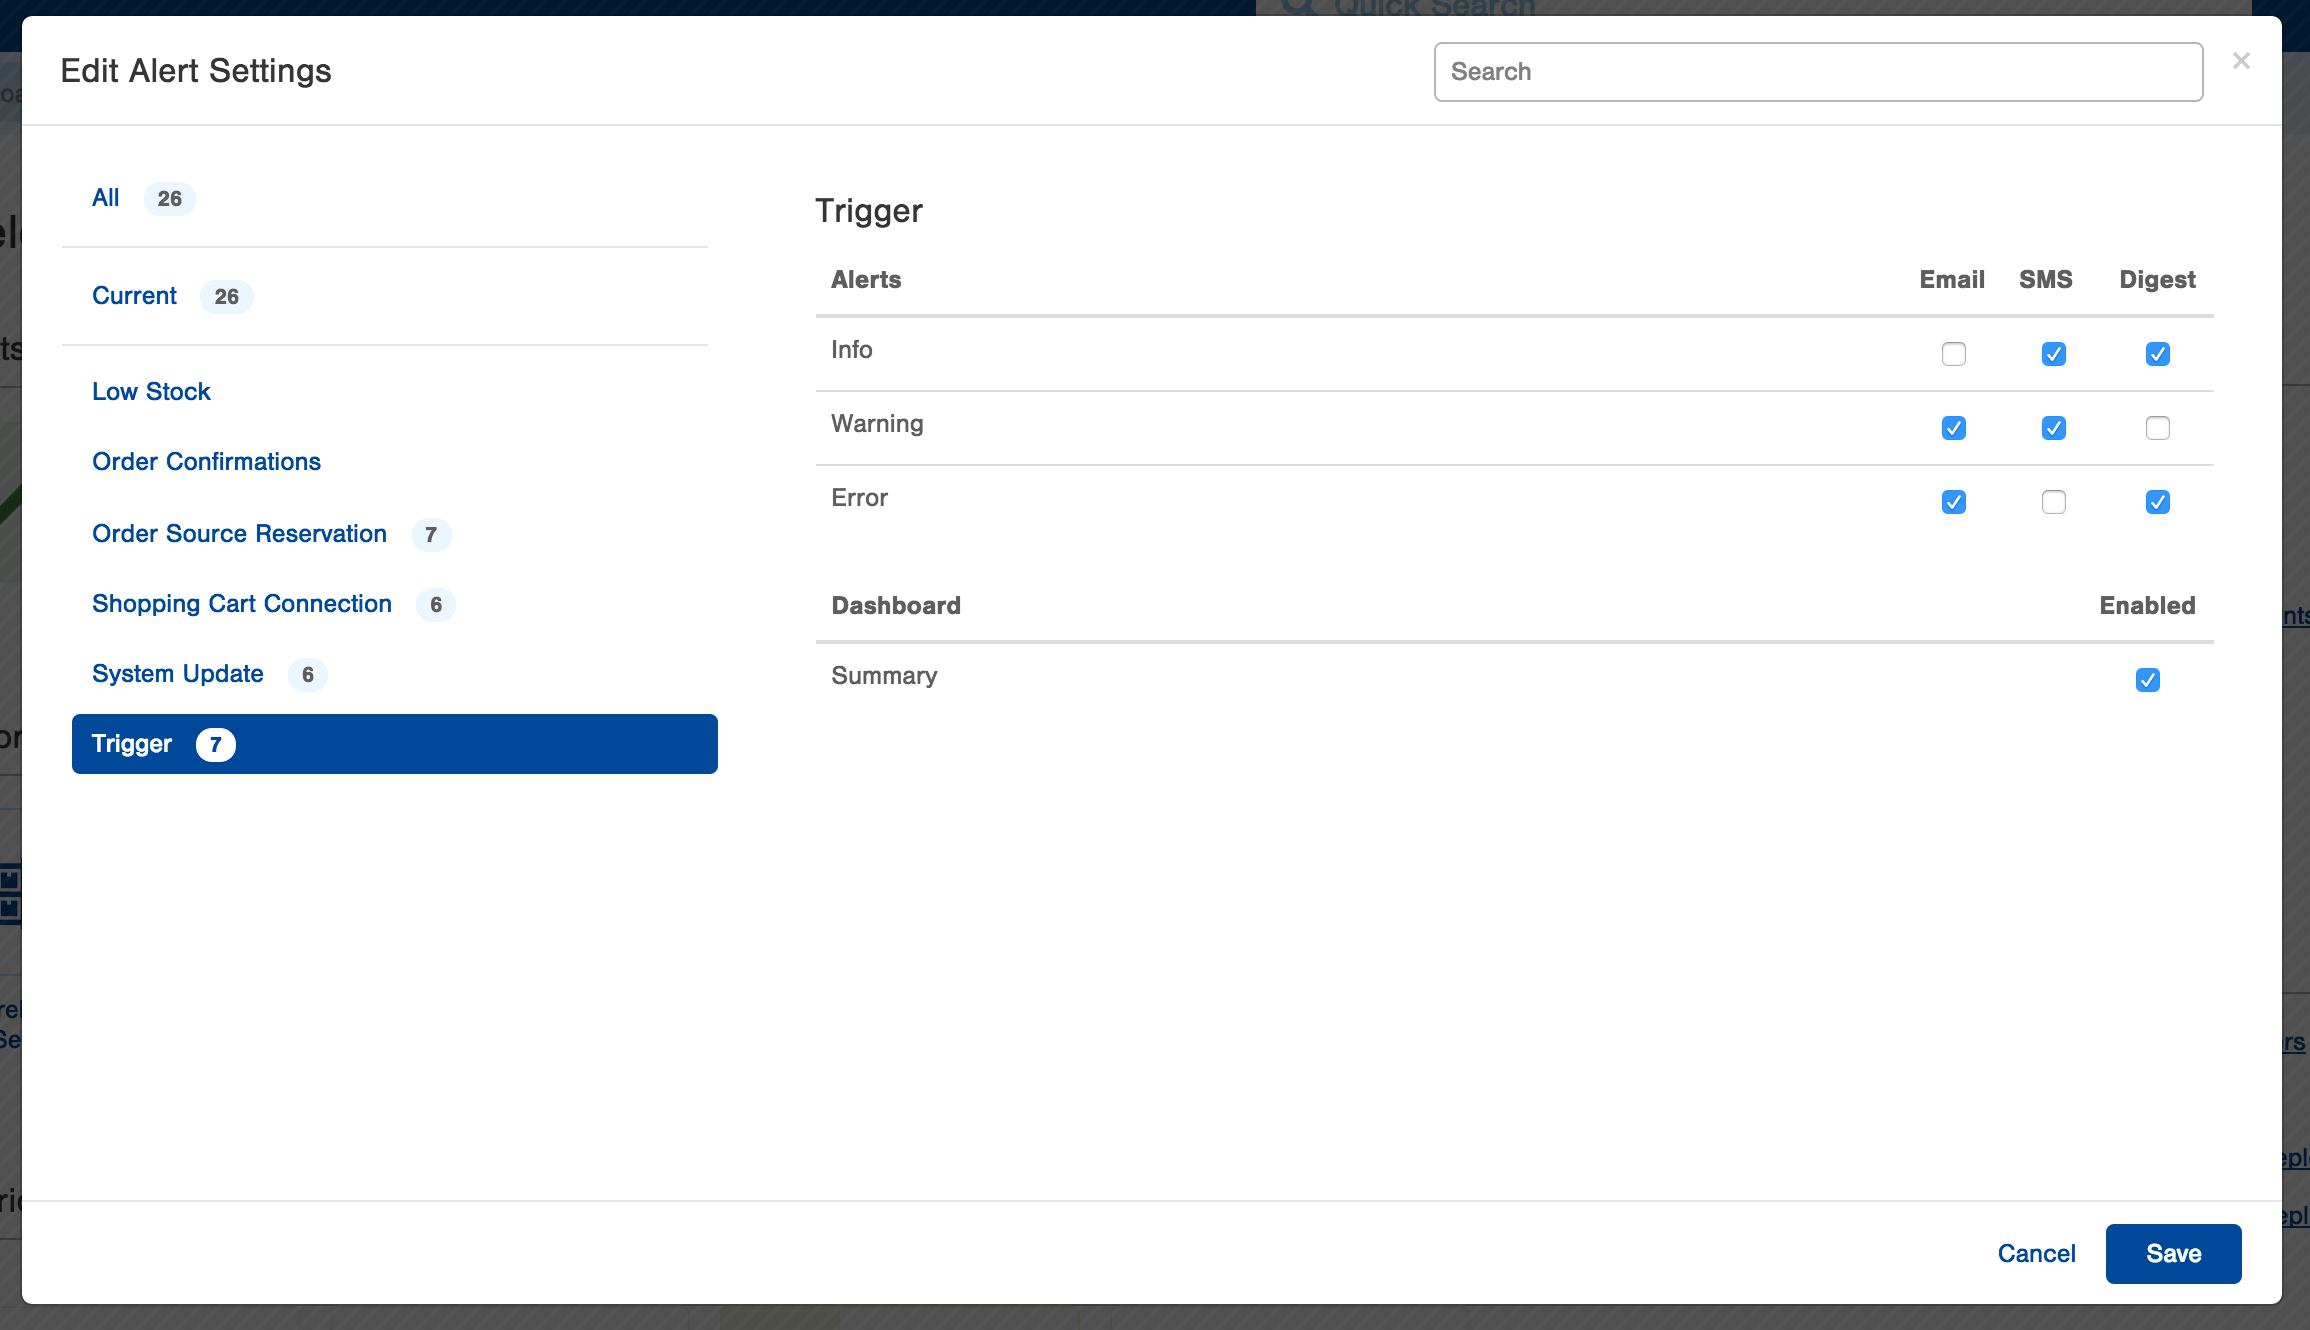The height and width of the screenshot is (1330, 2310).
Task: Disable the Summary dashboard toggle
Action: pyautogui.click(x=2147, y=679)
